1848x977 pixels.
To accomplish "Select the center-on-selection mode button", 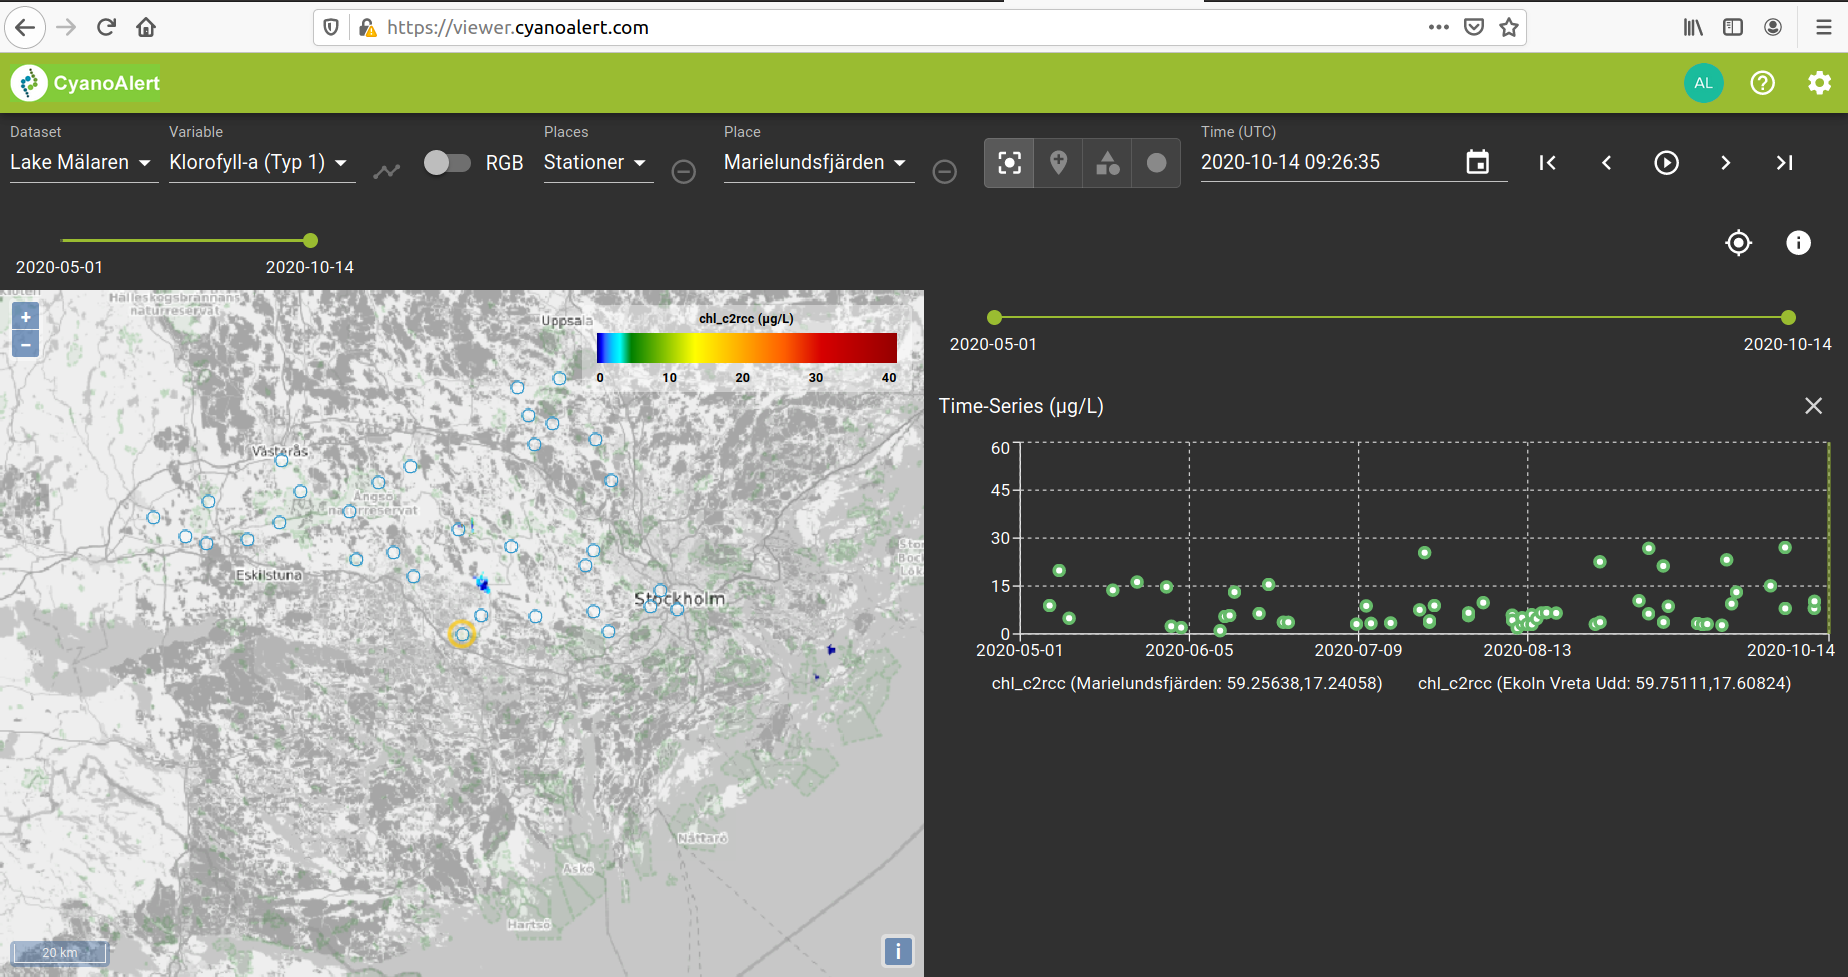I will click(1009, 162).
